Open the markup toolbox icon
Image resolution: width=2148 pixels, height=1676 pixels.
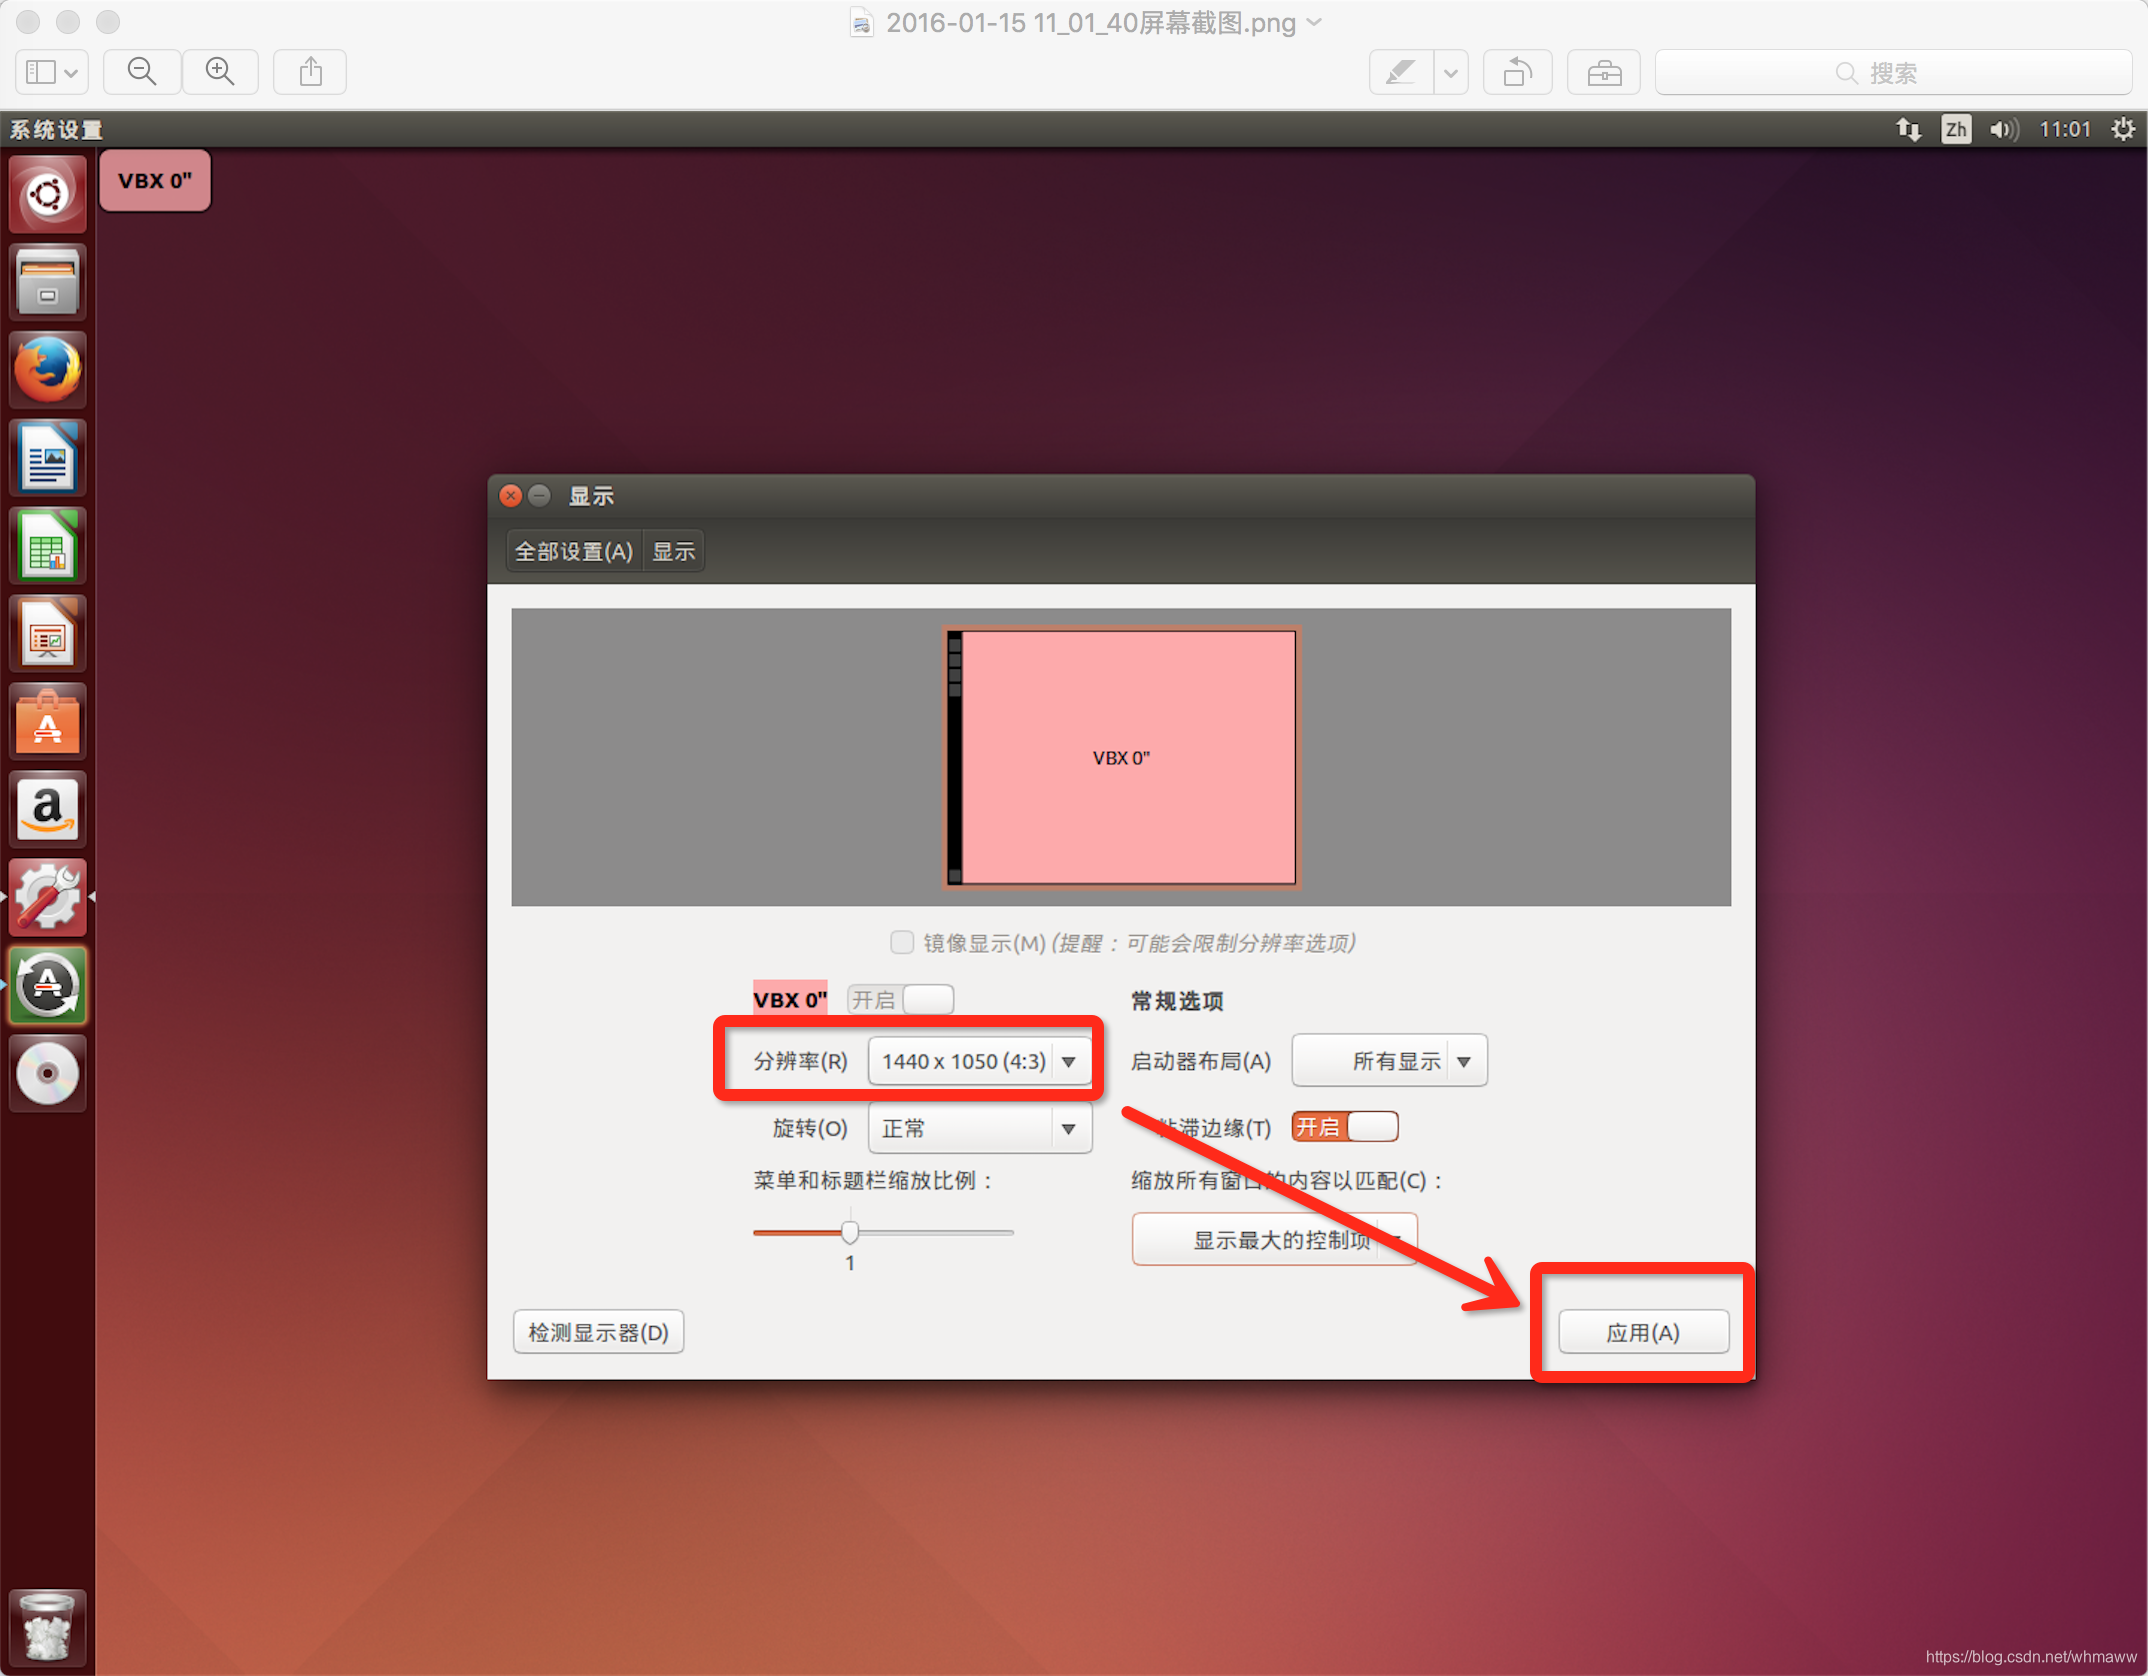coord(1604,72)
